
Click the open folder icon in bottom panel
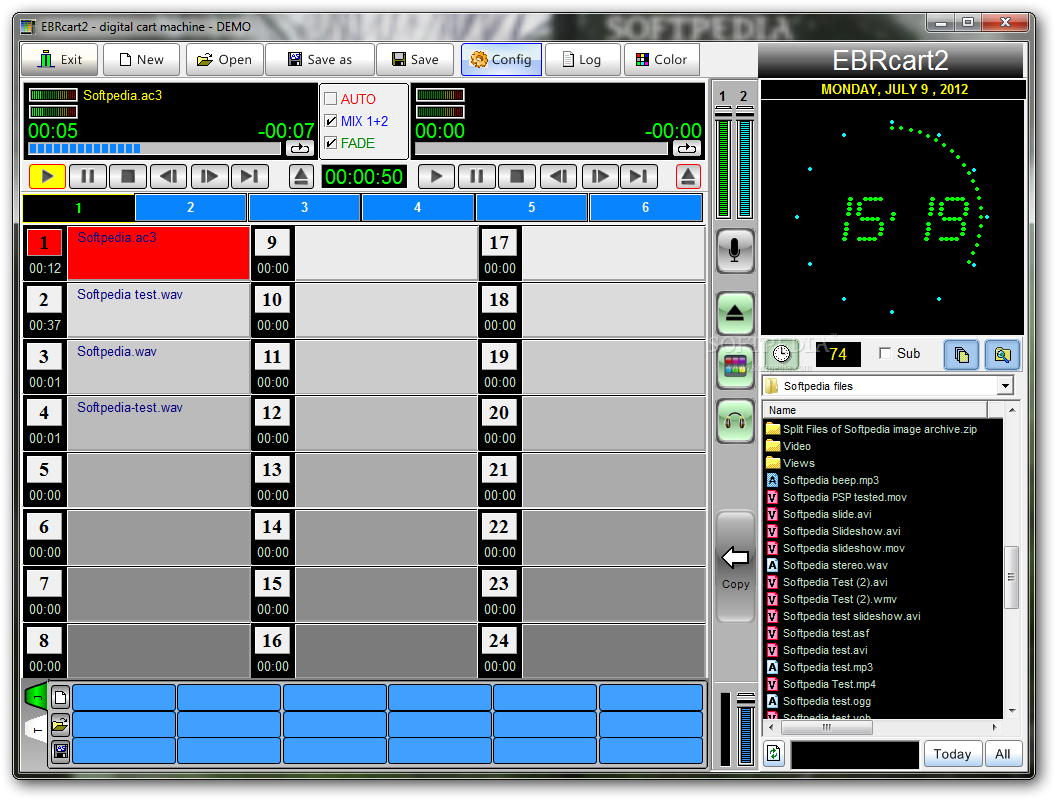pos(61,725)
